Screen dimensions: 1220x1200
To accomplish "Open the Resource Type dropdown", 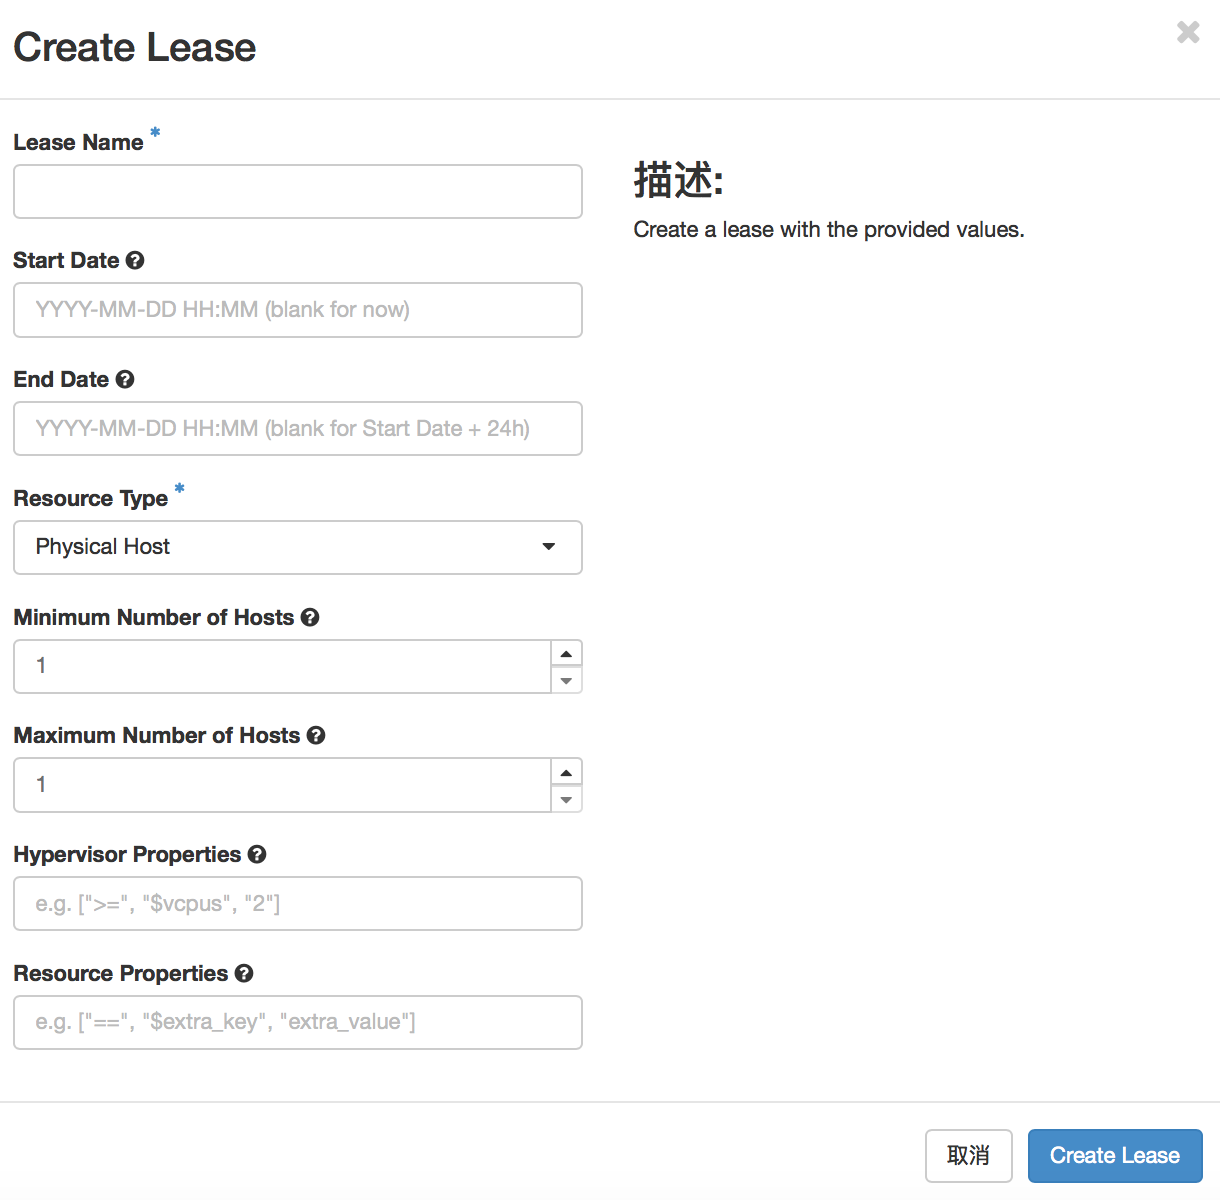I will 298,547.
